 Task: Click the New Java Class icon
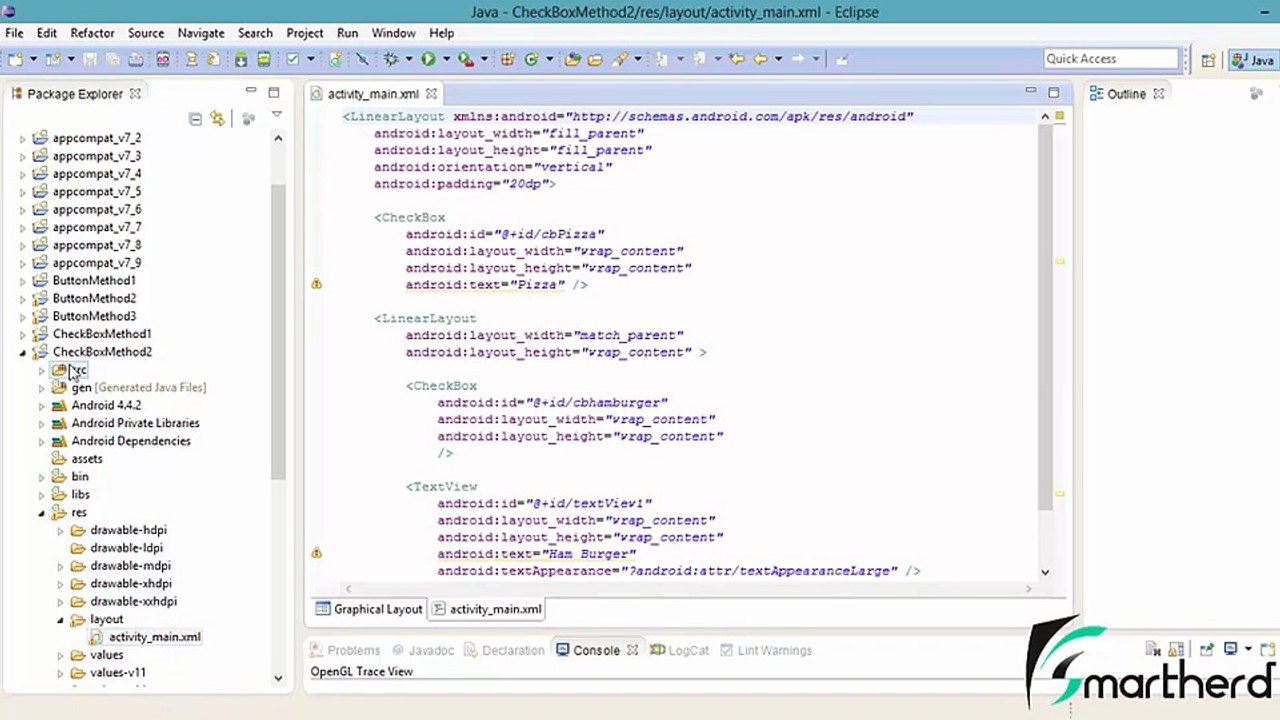(x=531, y=59)
